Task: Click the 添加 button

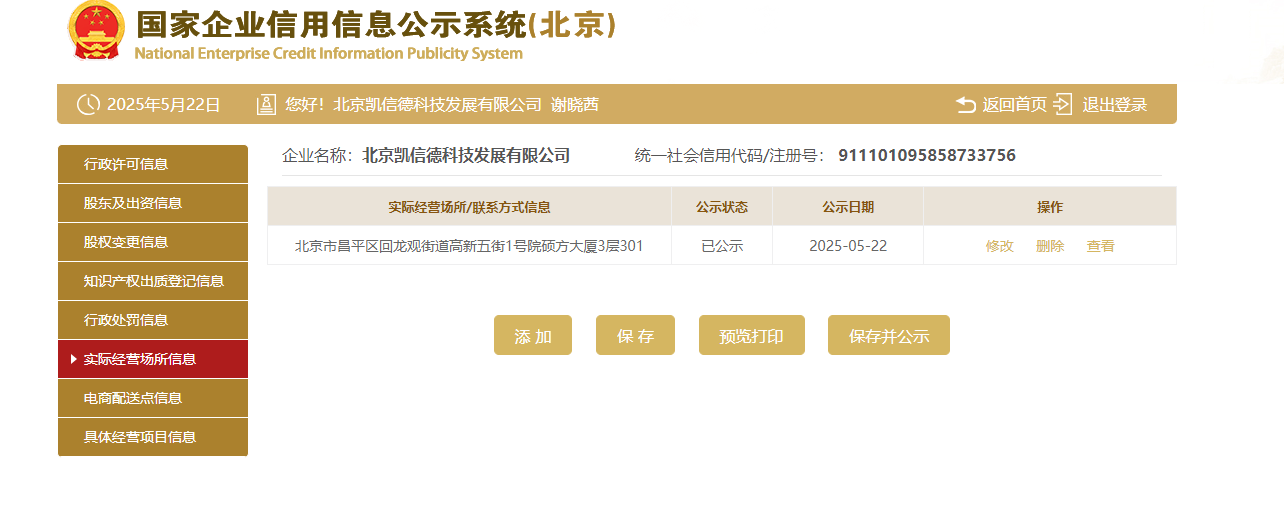Action: click(533, 336)
